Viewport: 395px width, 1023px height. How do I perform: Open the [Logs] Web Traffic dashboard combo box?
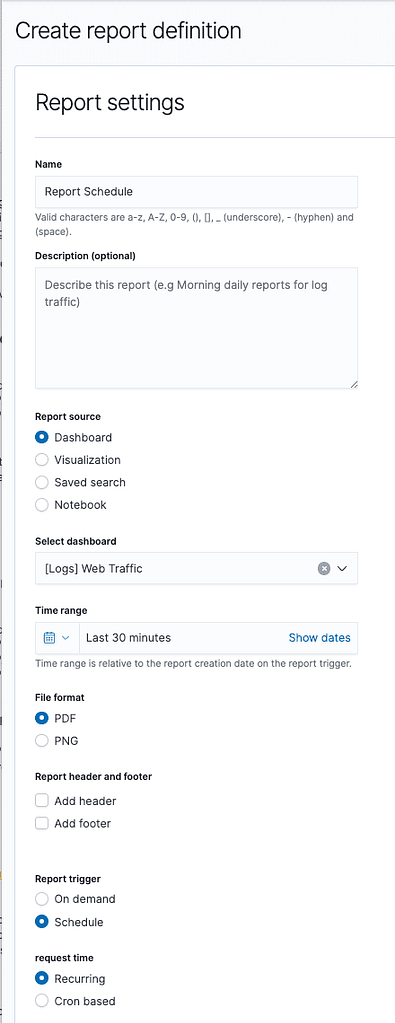point(196,568)
